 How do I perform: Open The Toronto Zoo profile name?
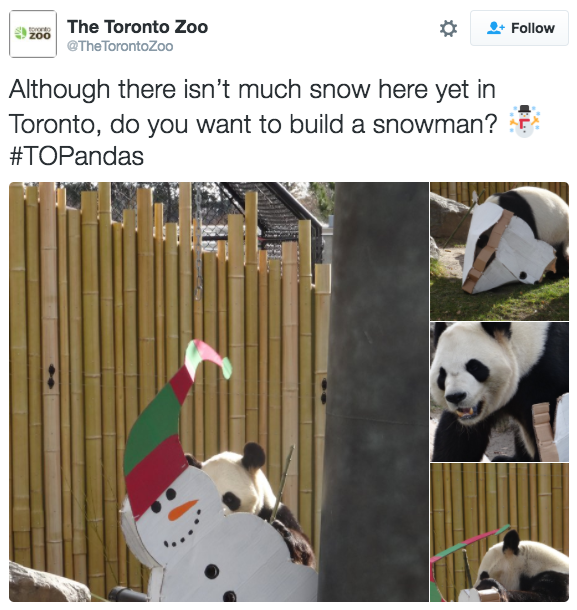pos(137,27)
